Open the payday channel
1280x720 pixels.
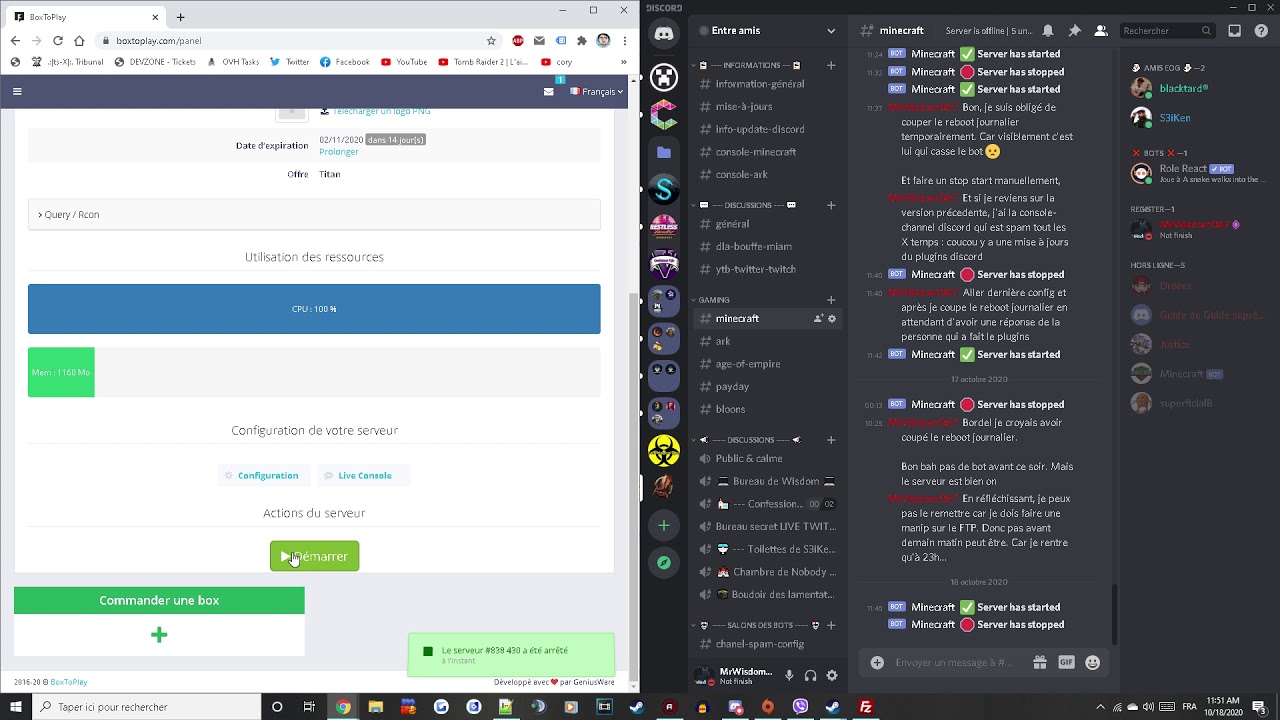[767, 386]
